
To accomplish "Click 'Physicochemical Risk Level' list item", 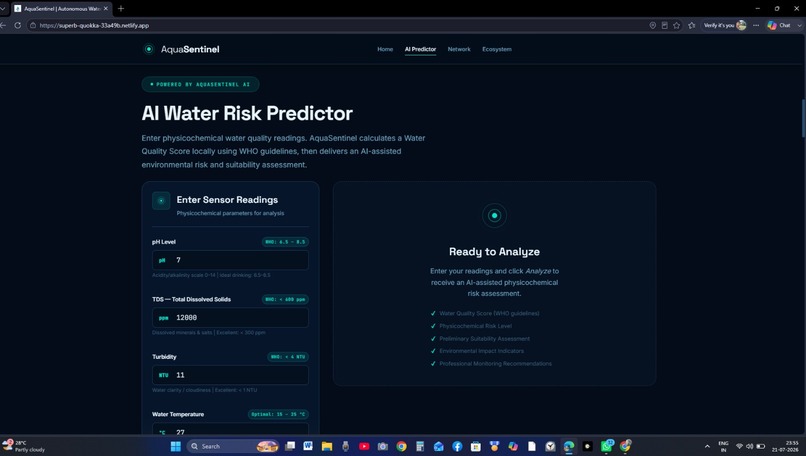I will coord(475,326).
